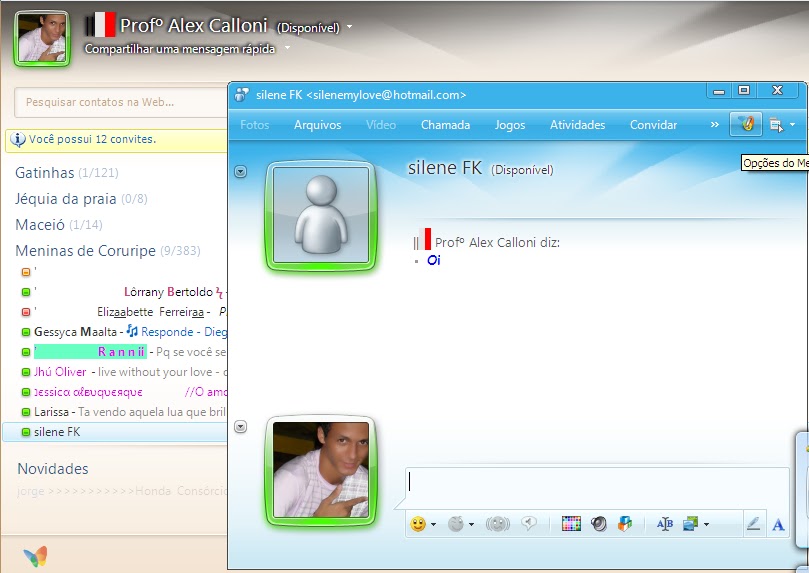Open the emoticon dropdown arrow
This screenshot has width=809, height=573.
tap(433, 525)
